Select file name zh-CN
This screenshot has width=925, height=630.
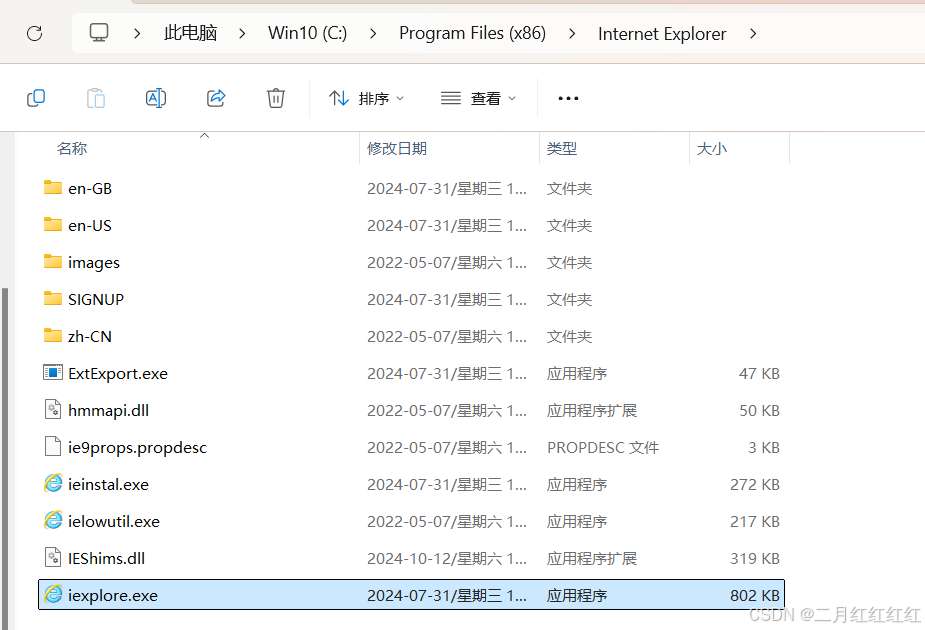coord(90,337)
